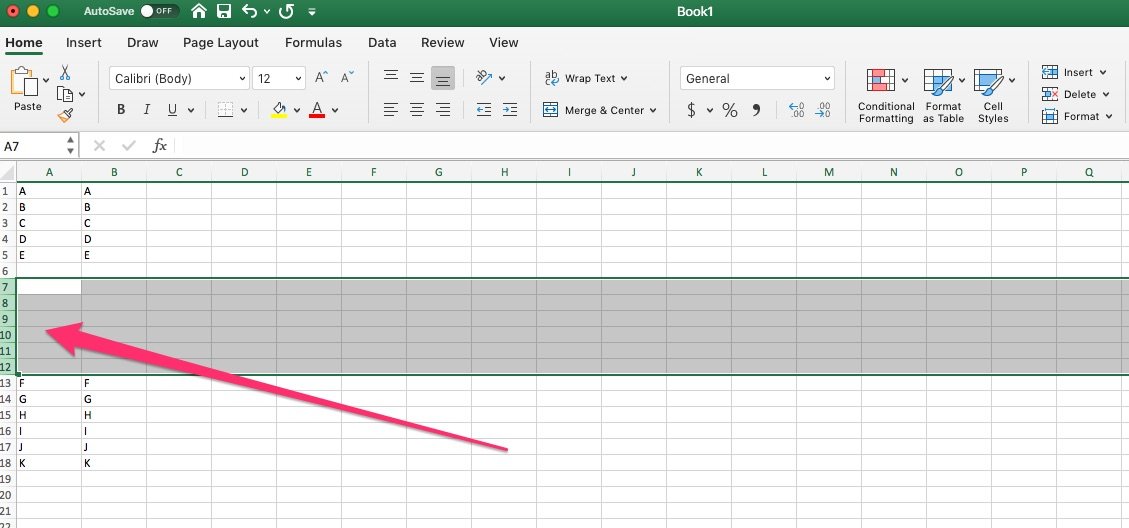Increase font size with large A
Viewport: 1129px width, 528px height.
point(322,78)
